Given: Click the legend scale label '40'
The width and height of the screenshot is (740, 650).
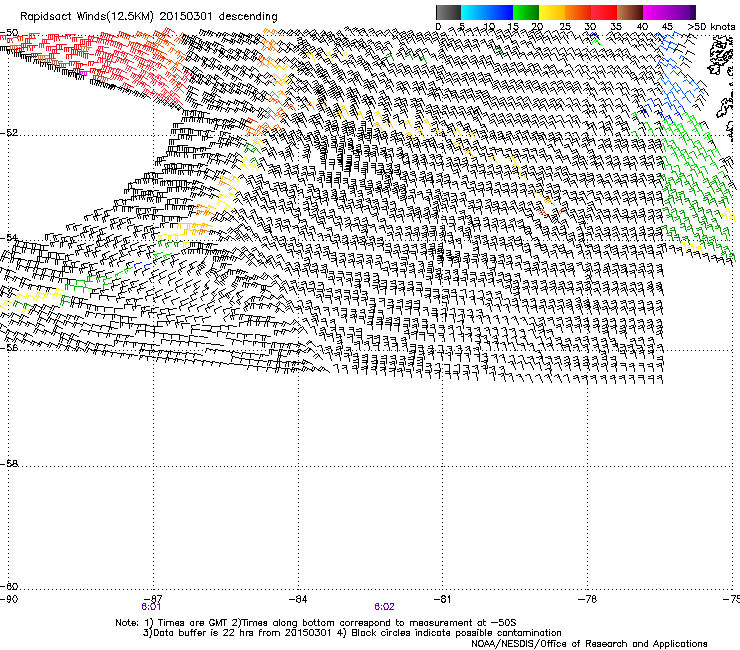Looking at the screenshot, I should point(642,26).
